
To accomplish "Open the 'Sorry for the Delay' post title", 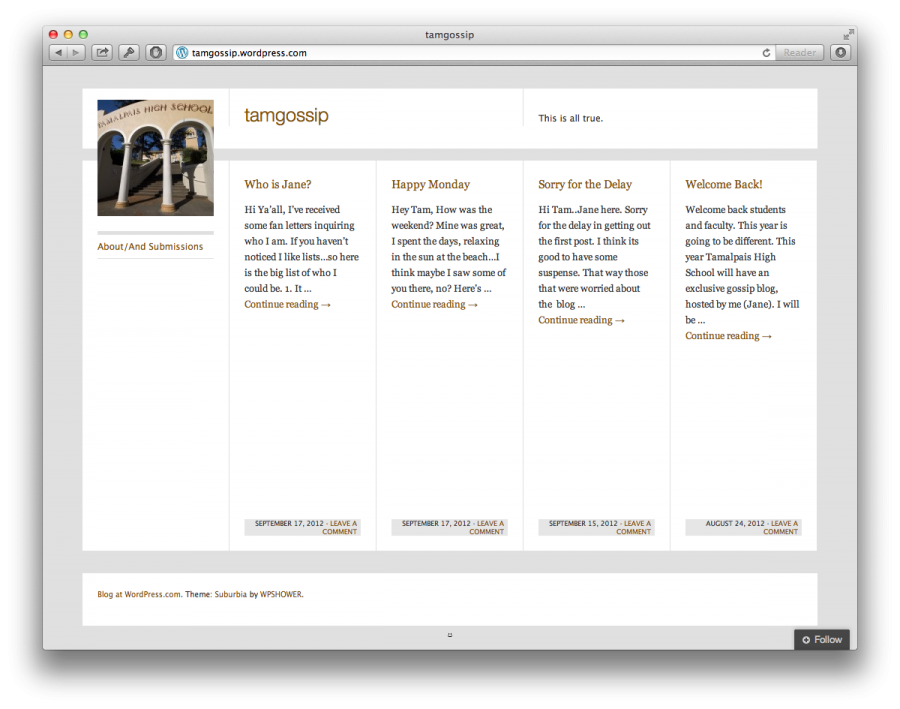I will (585, 184).
